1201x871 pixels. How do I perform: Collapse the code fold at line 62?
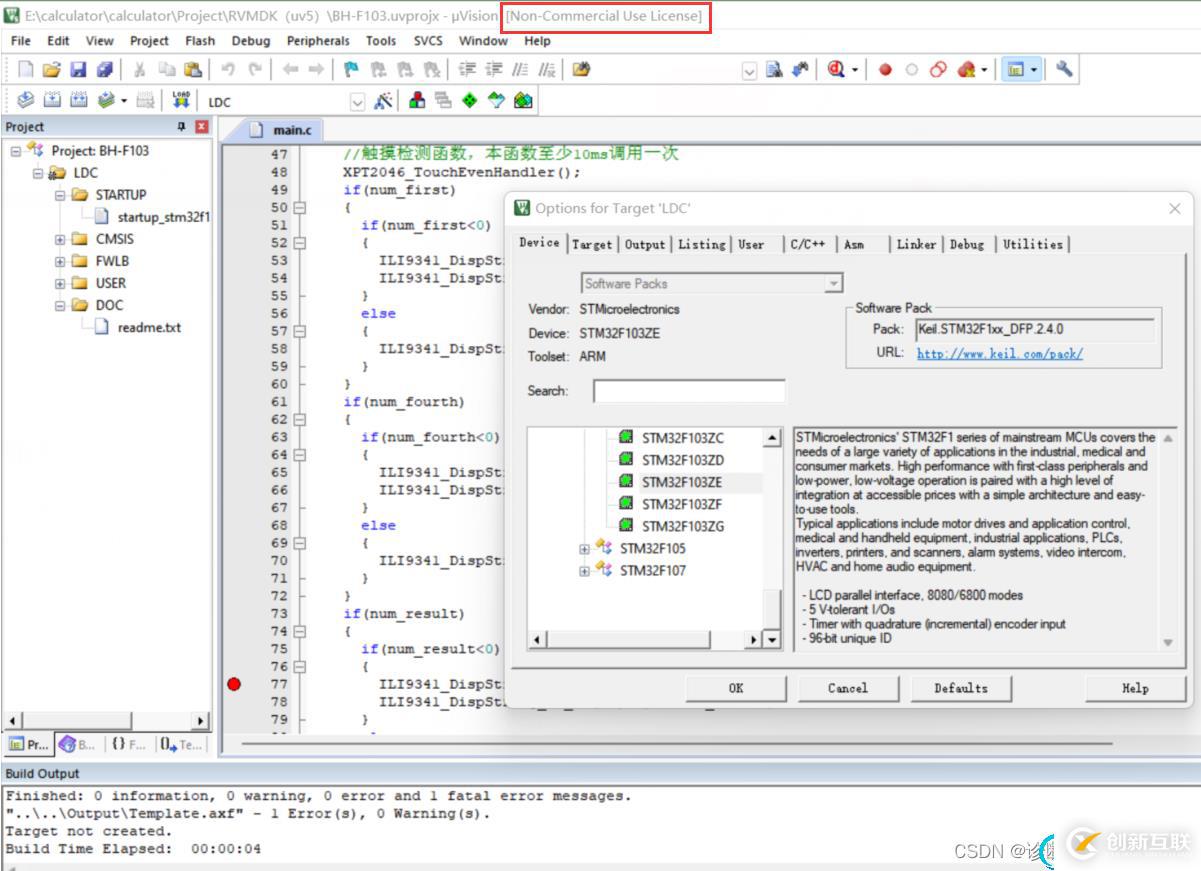pos(299,420)
